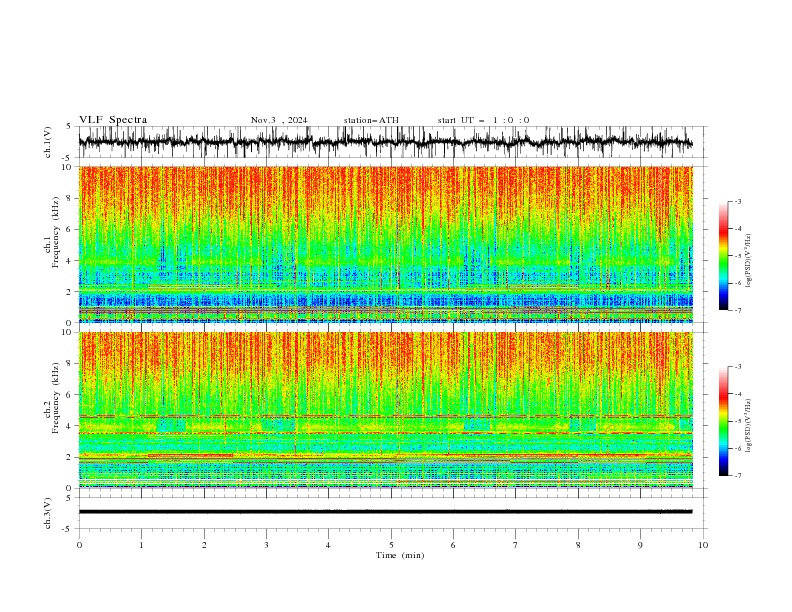Click the ch.1 spectrogram color bar
Screen dimensions: 792x612
tap(723, 255)
